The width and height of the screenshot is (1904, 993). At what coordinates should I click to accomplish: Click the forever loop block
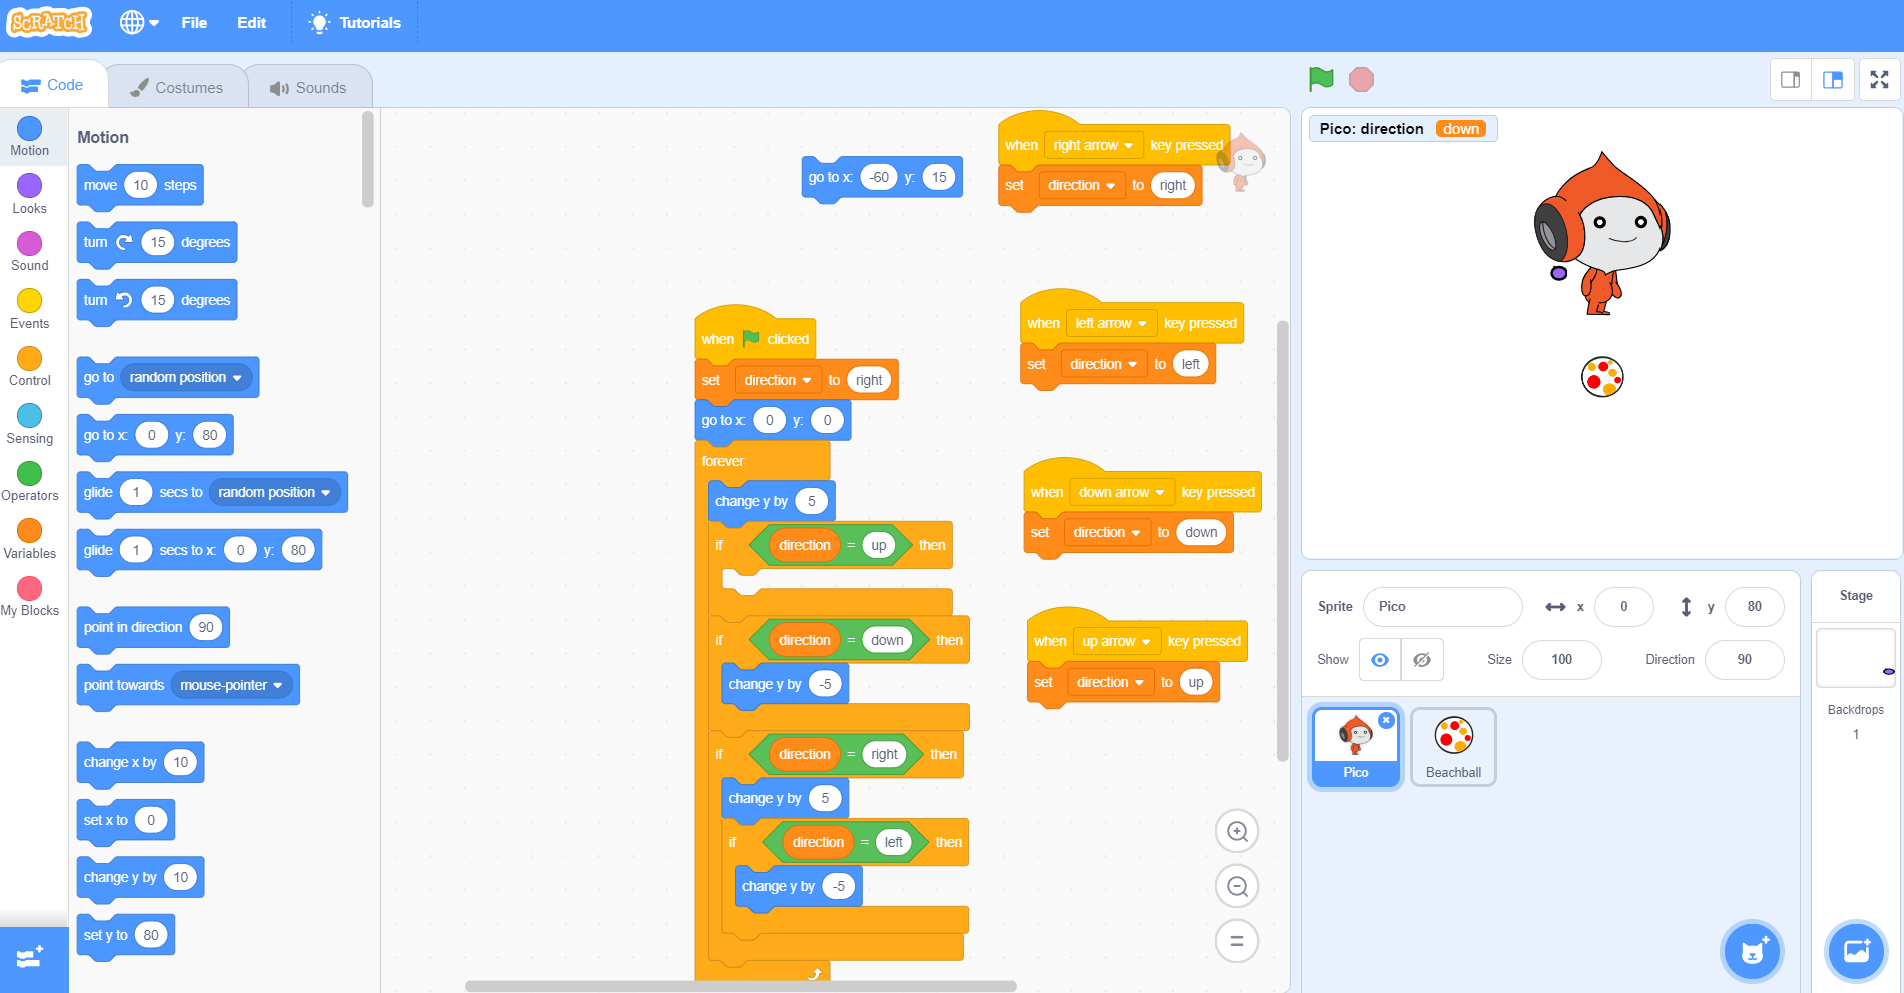tap(722, 461)
